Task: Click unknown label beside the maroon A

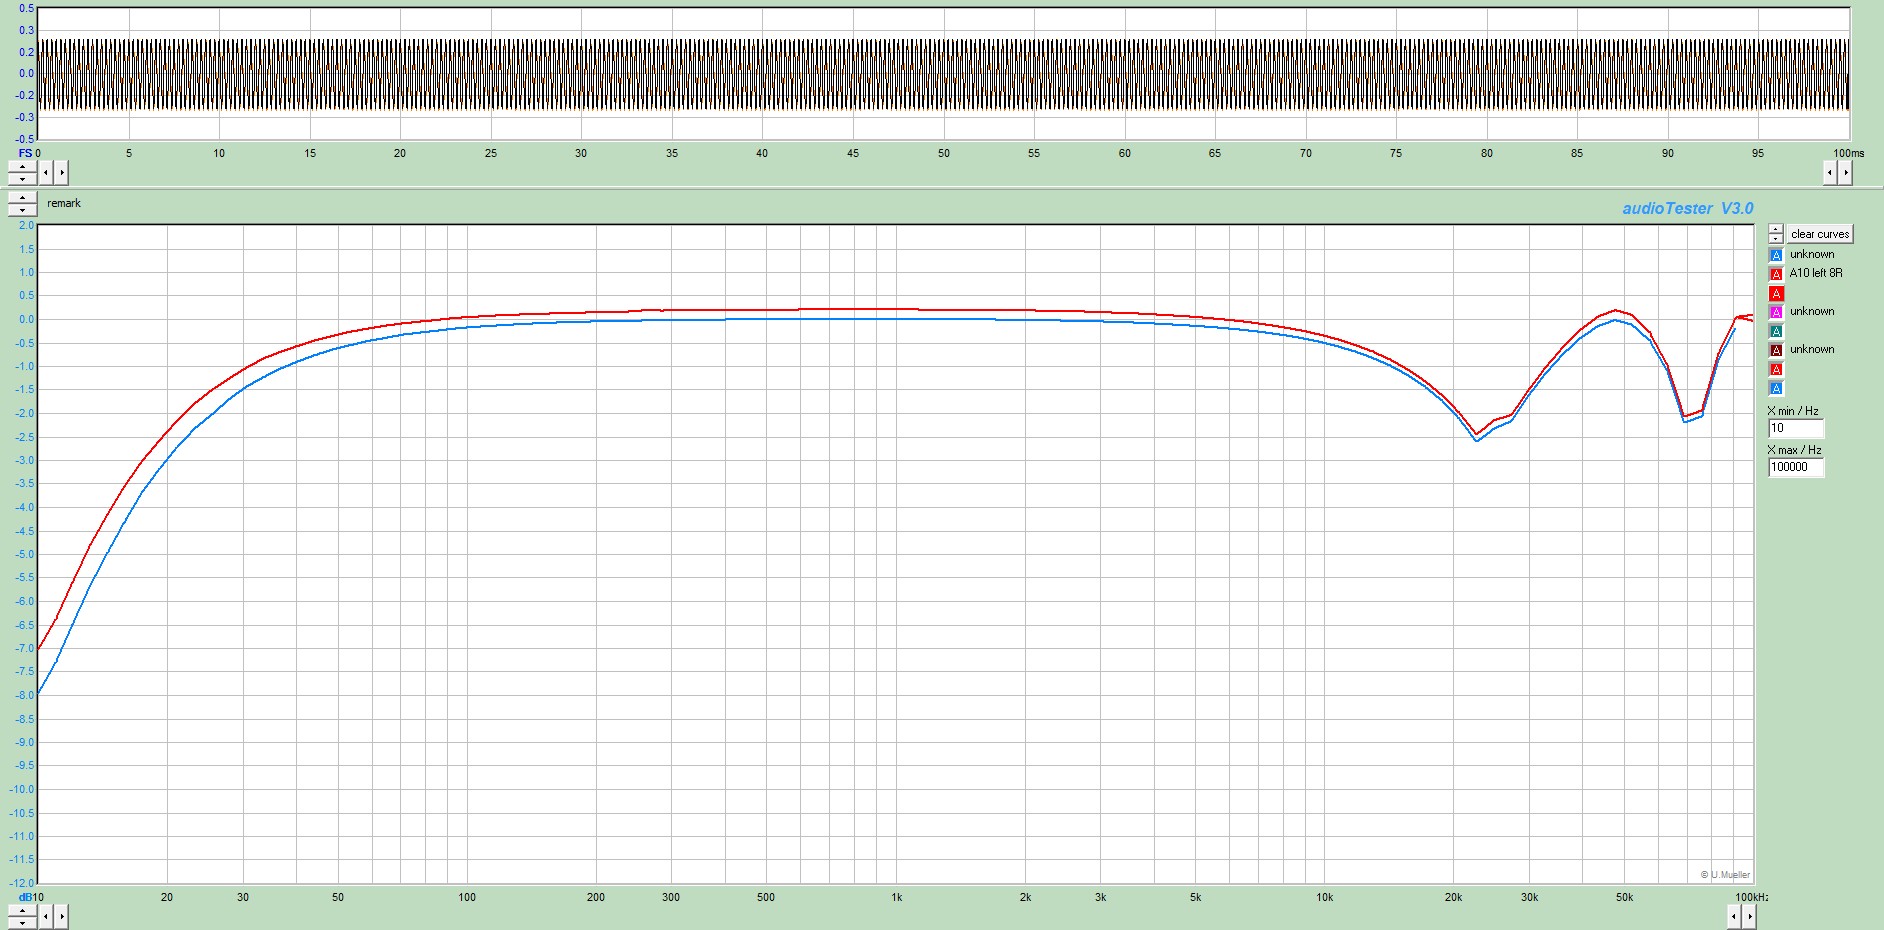Action: click(x=1812, y=349)
